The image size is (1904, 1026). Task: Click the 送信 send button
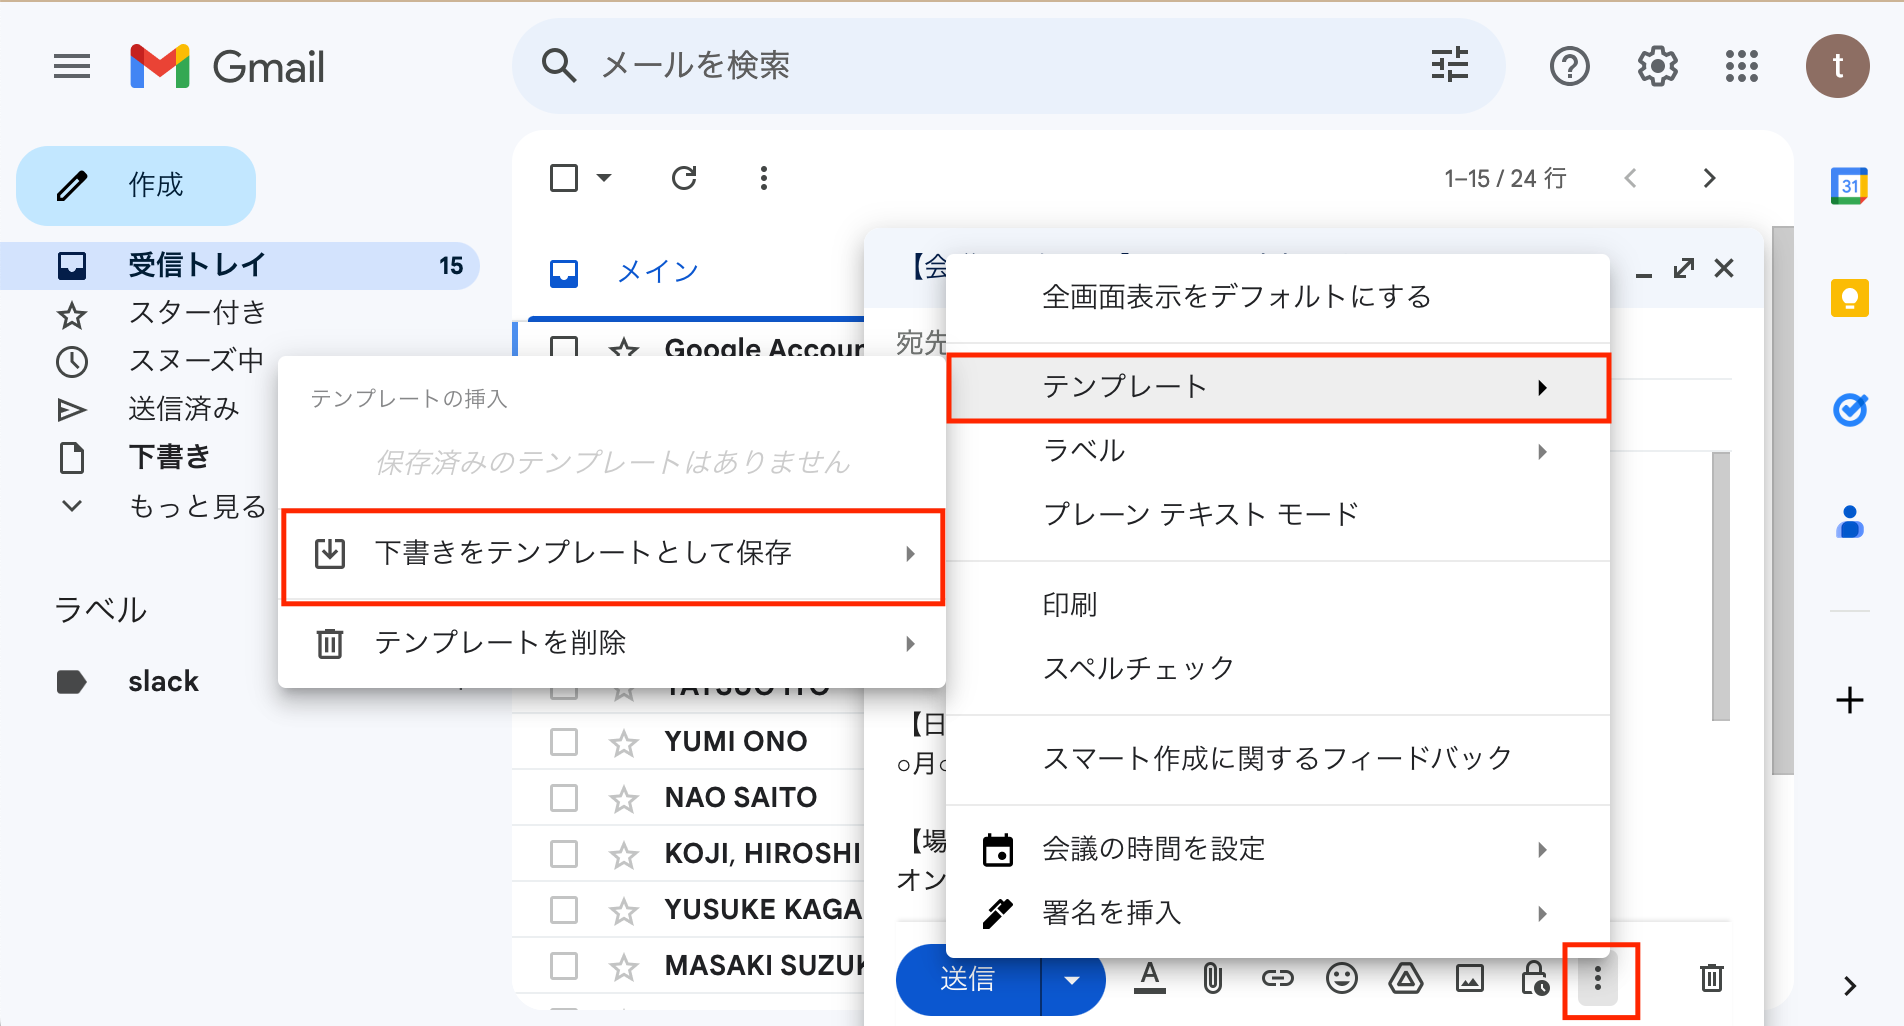968,980
